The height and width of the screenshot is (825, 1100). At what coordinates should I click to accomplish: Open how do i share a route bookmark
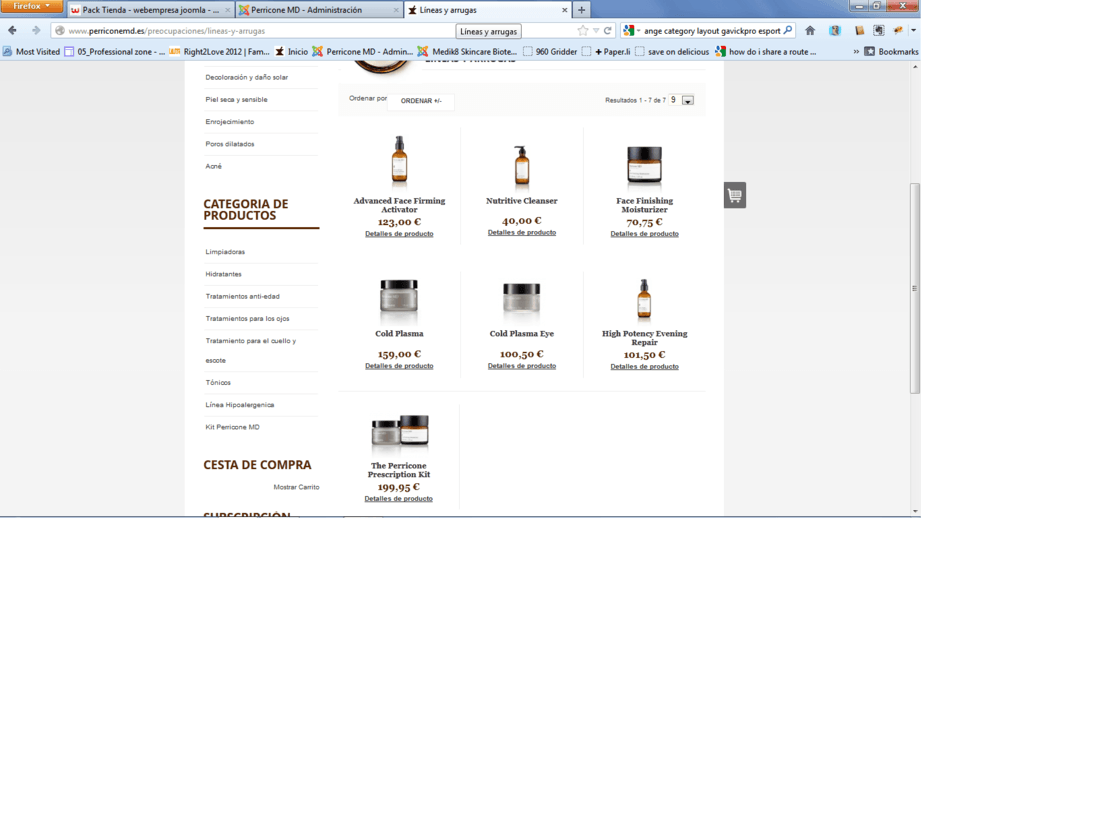765,51
